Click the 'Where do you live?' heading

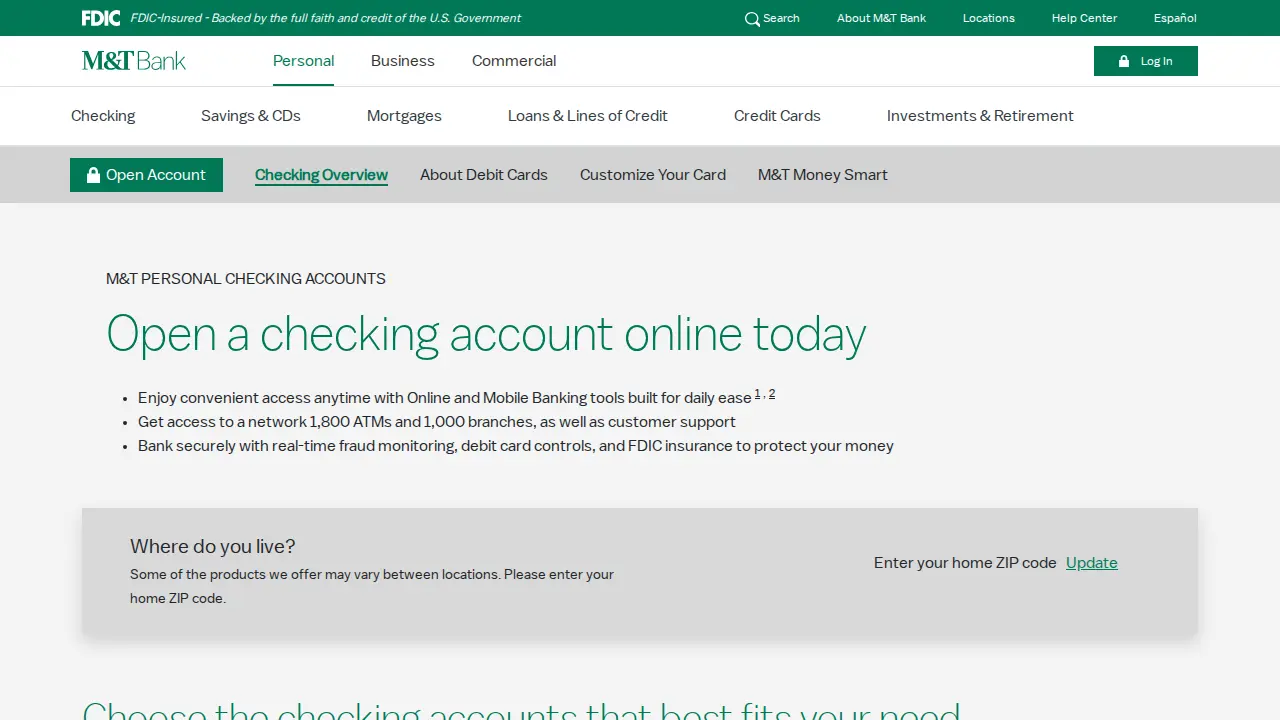tap(213, 547)
